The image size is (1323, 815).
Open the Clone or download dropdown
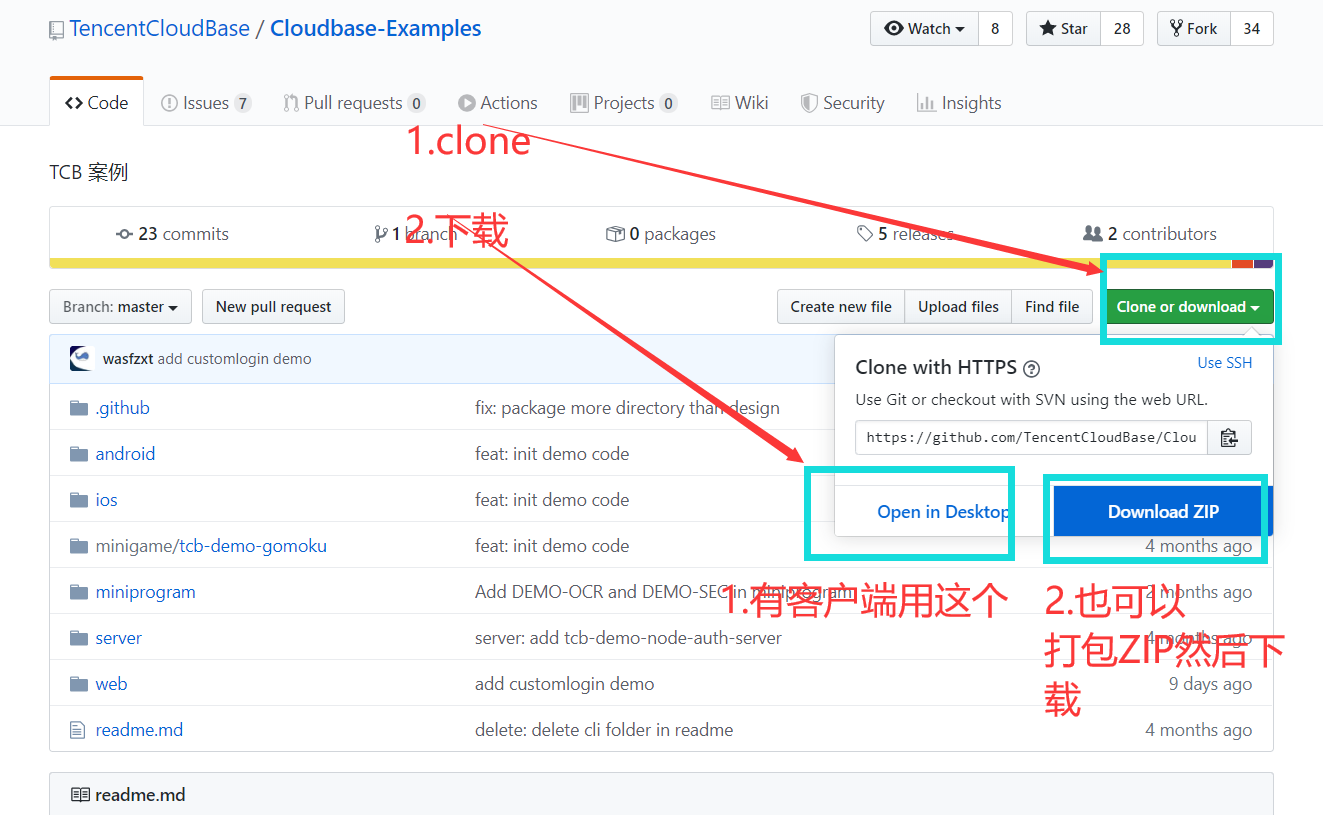[x=1188, y=307]
